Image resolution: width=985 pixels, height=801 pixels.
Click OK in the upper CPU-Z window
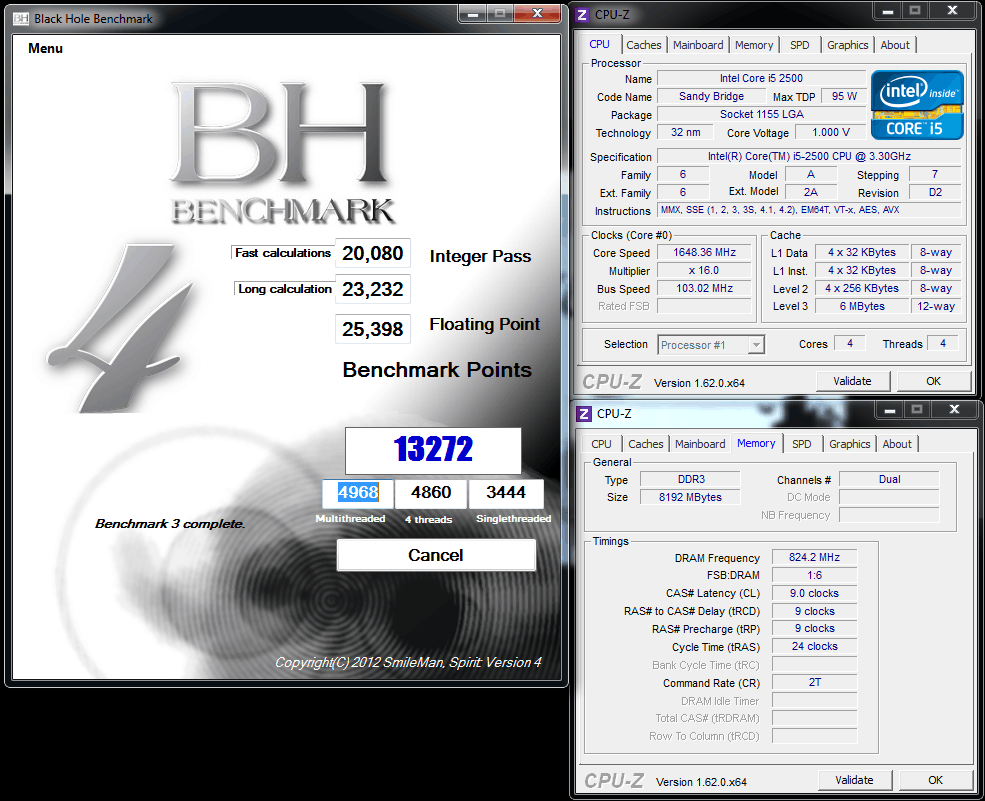pos(933,381)
